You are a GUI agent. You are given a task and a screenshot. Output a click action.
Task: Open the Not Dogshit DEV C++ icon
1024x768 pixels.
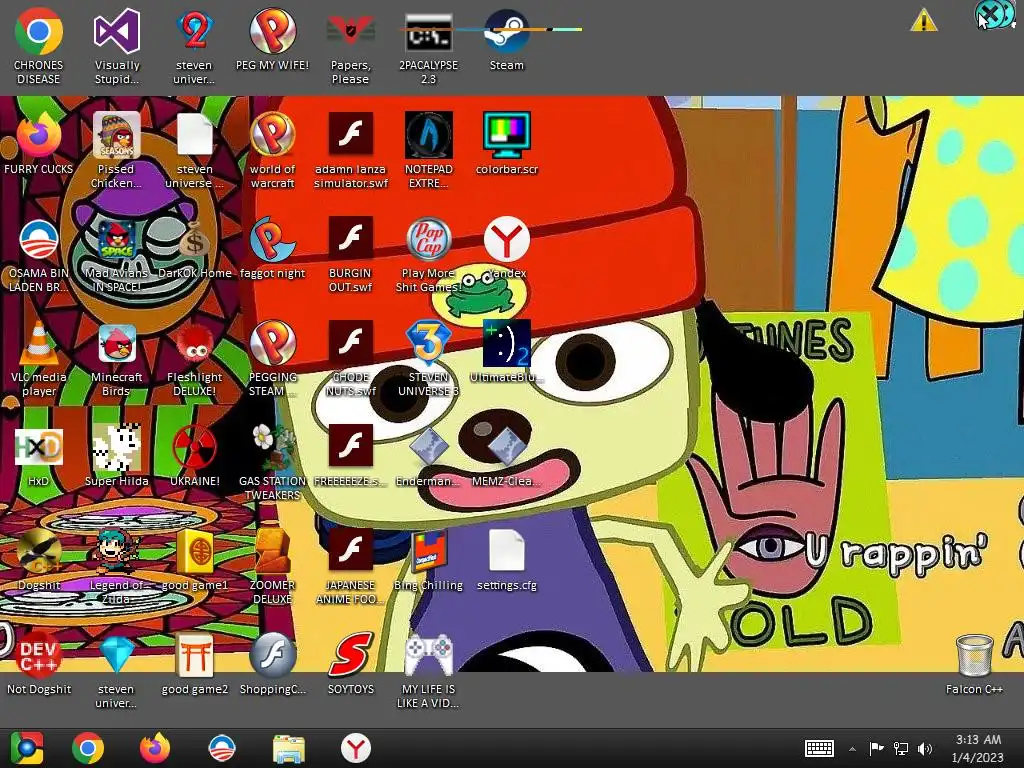(39, 654)
